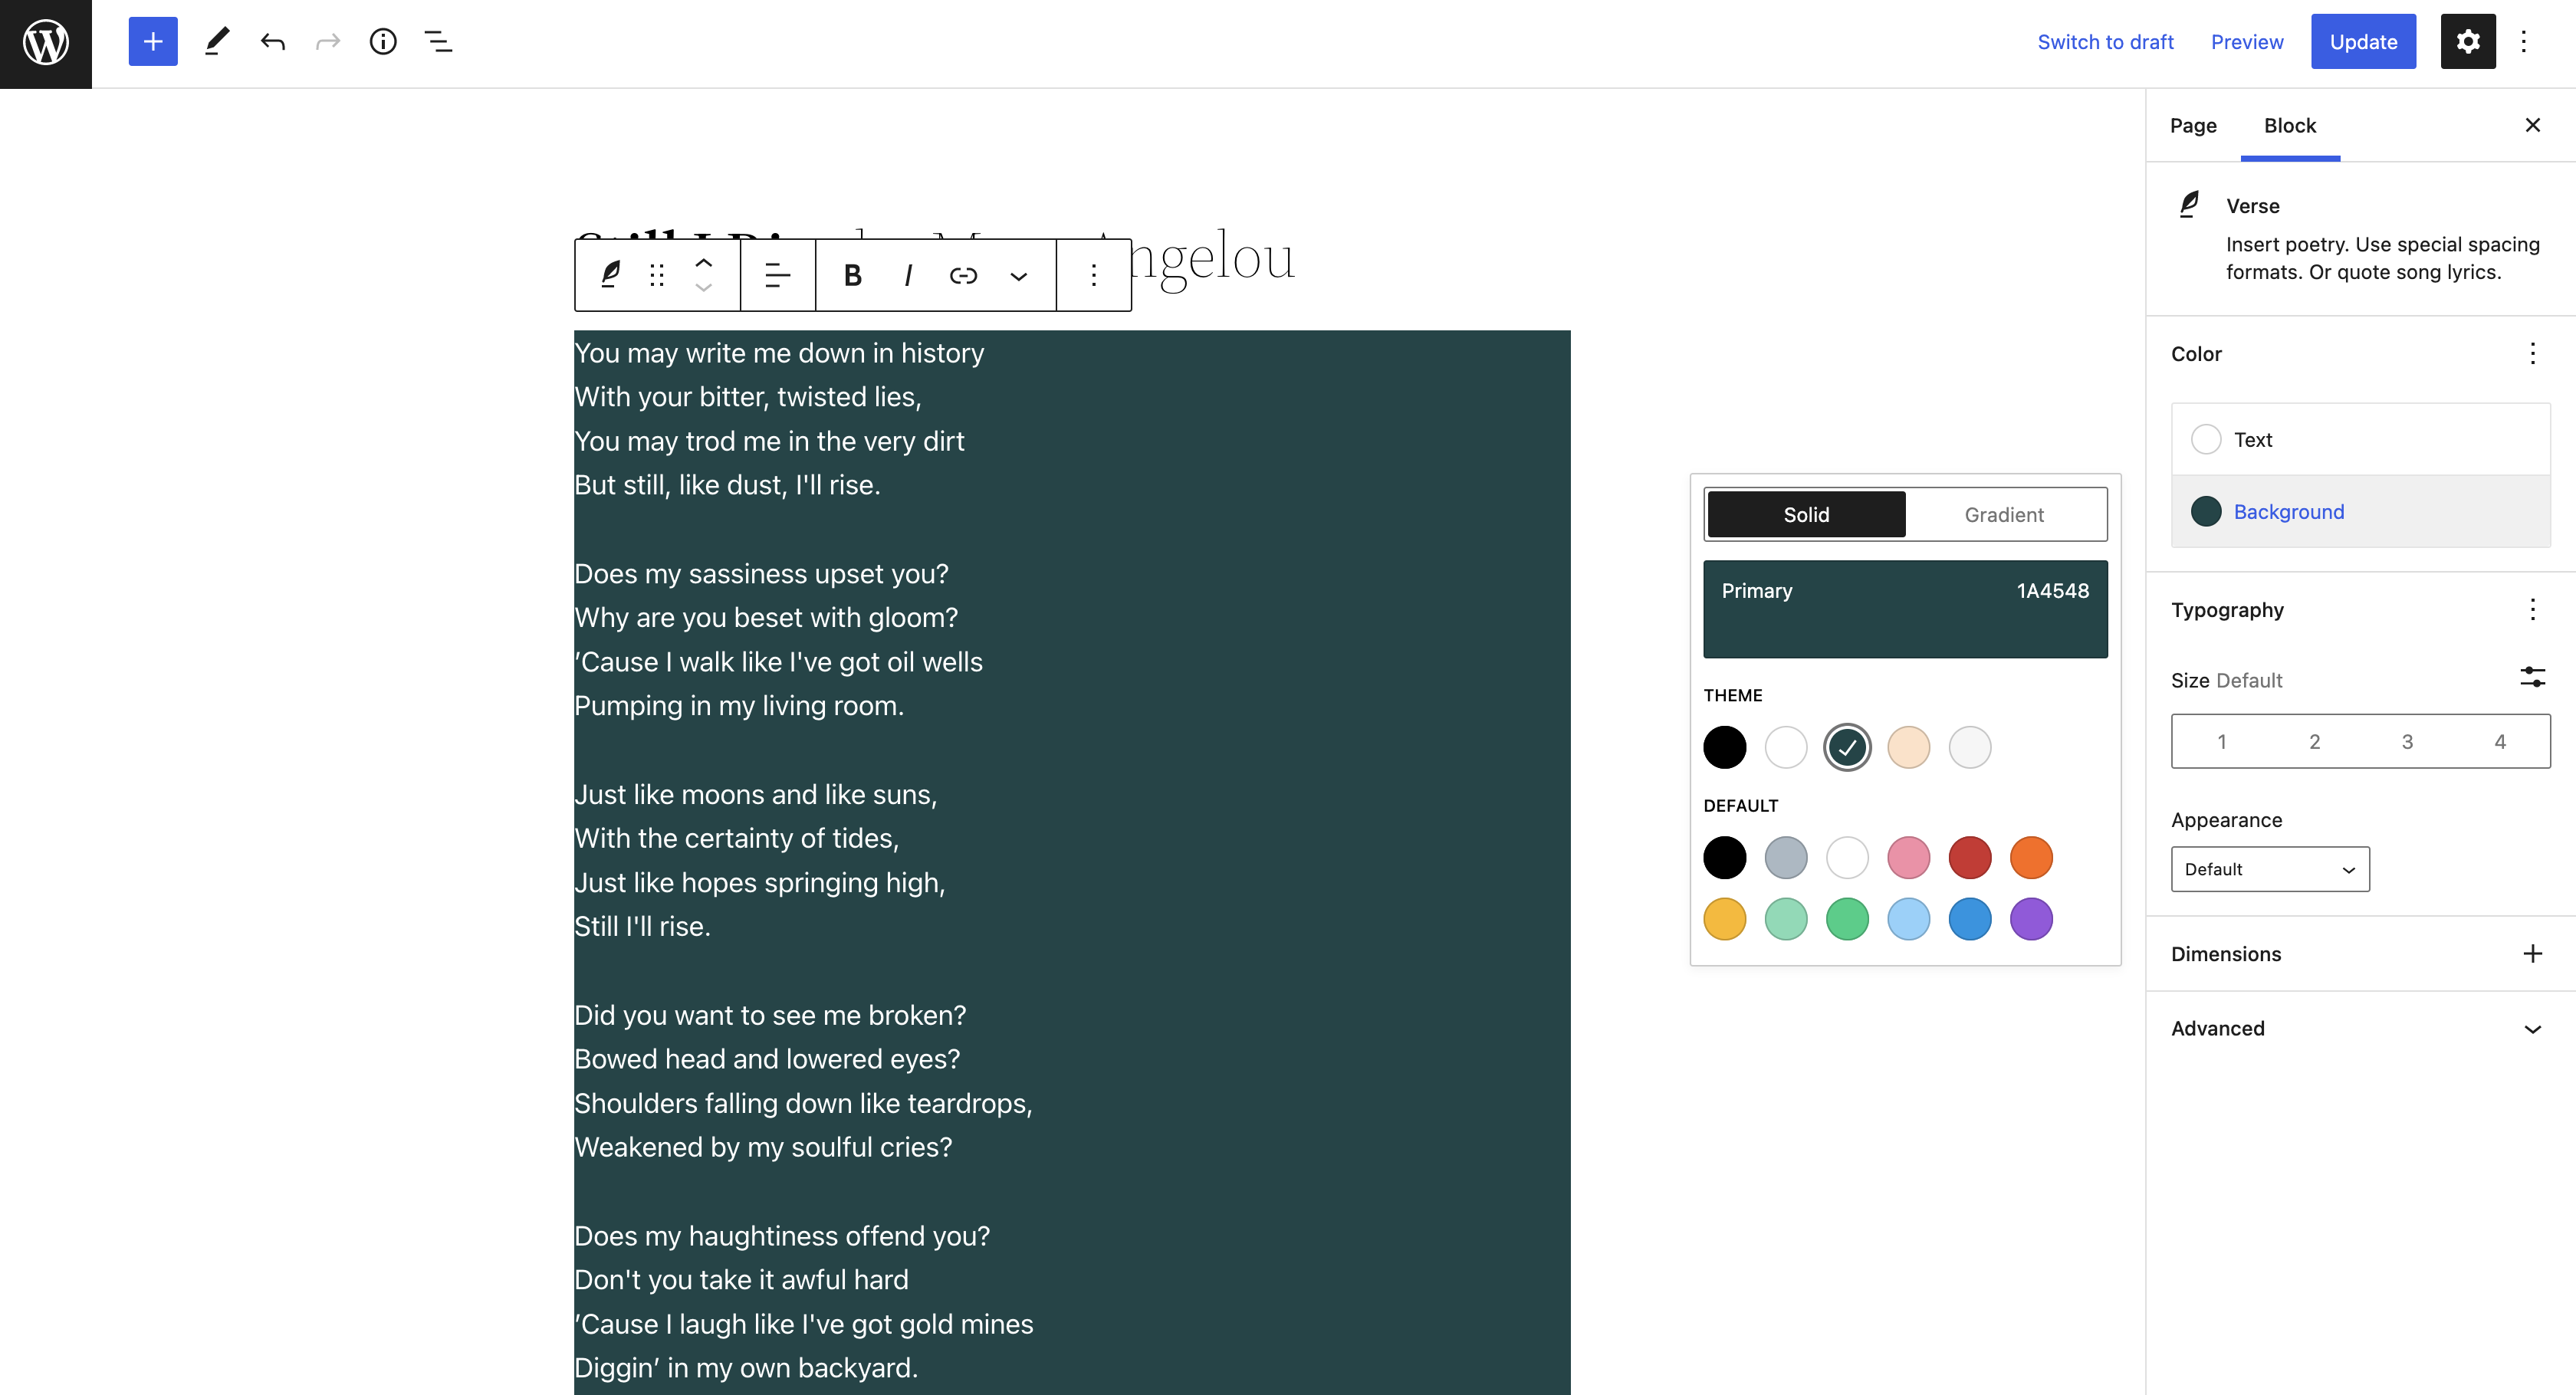This screenshot has height=1395, width=2576.
Task: Select the orange default color swatch
Action: point(2031,857)
